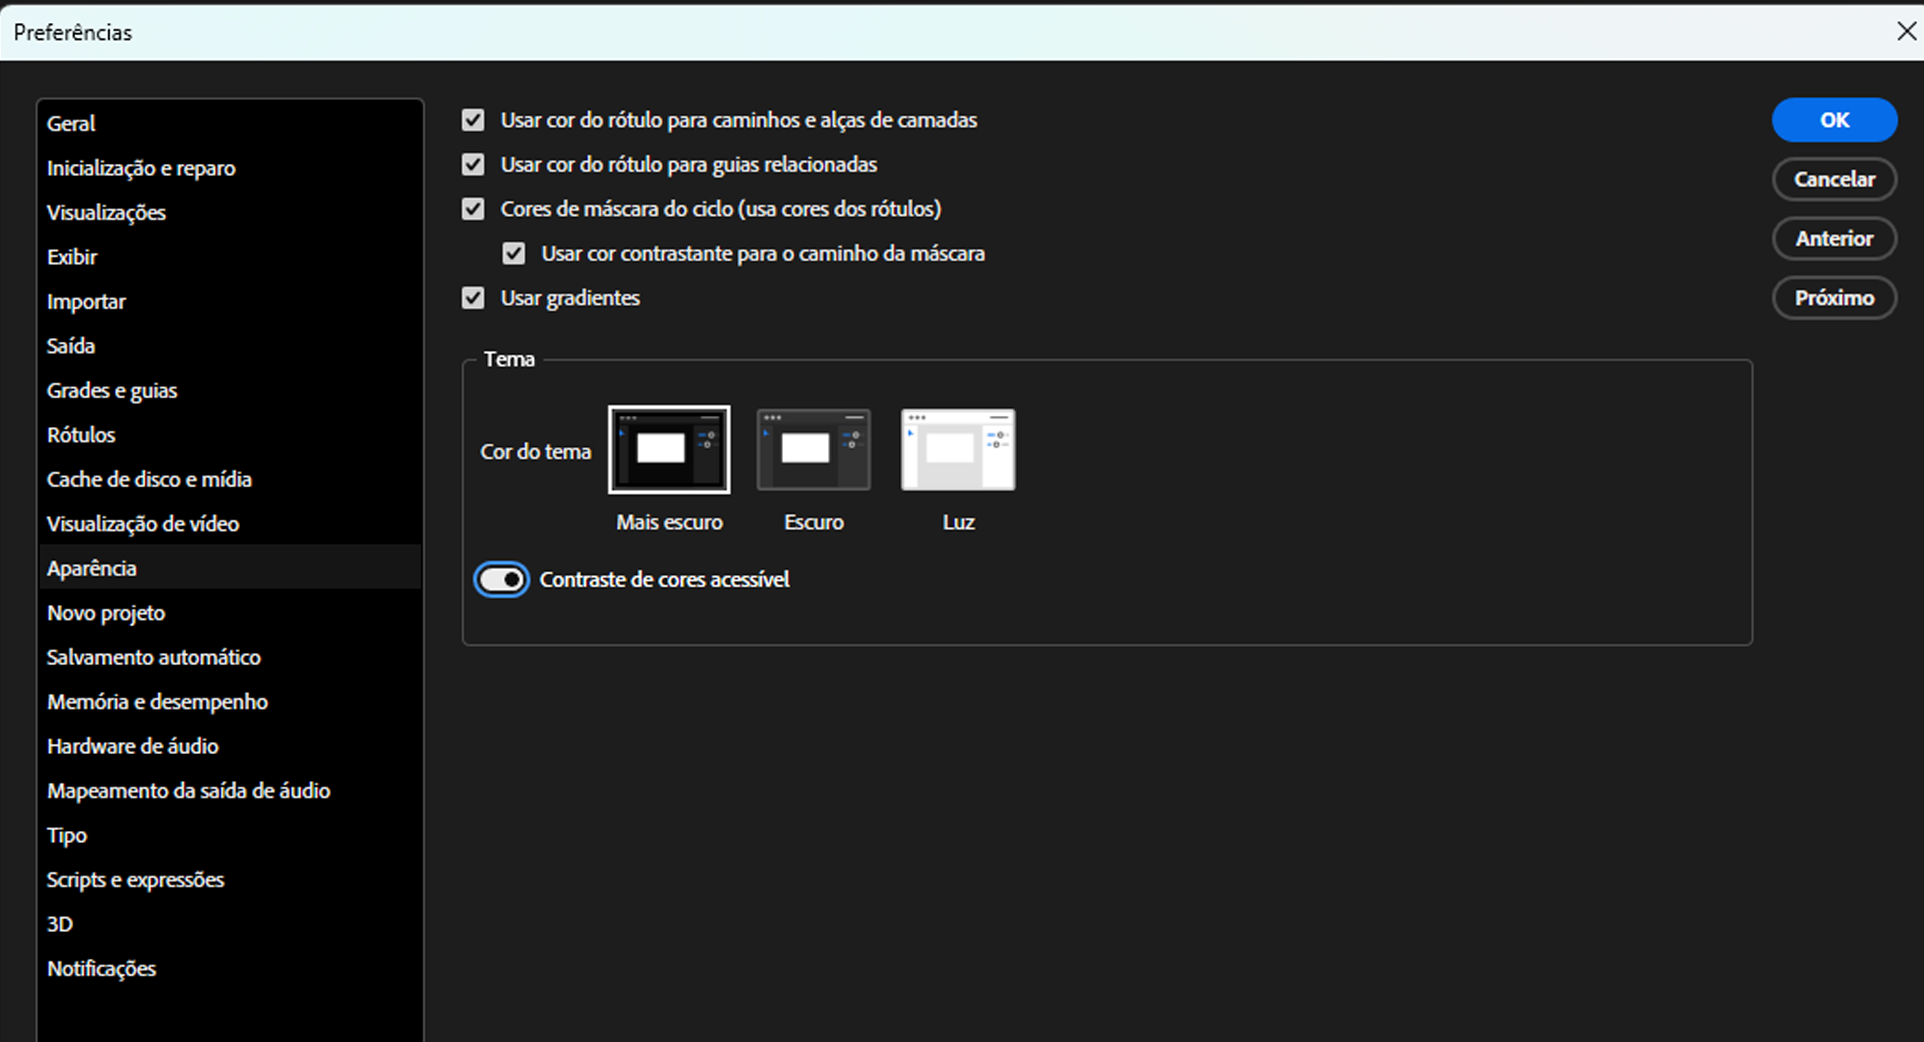Uncheck cor do rótulo para caminhos e alças
1924x1042 pixels.
pyautogui.click(x=473, y=120)
